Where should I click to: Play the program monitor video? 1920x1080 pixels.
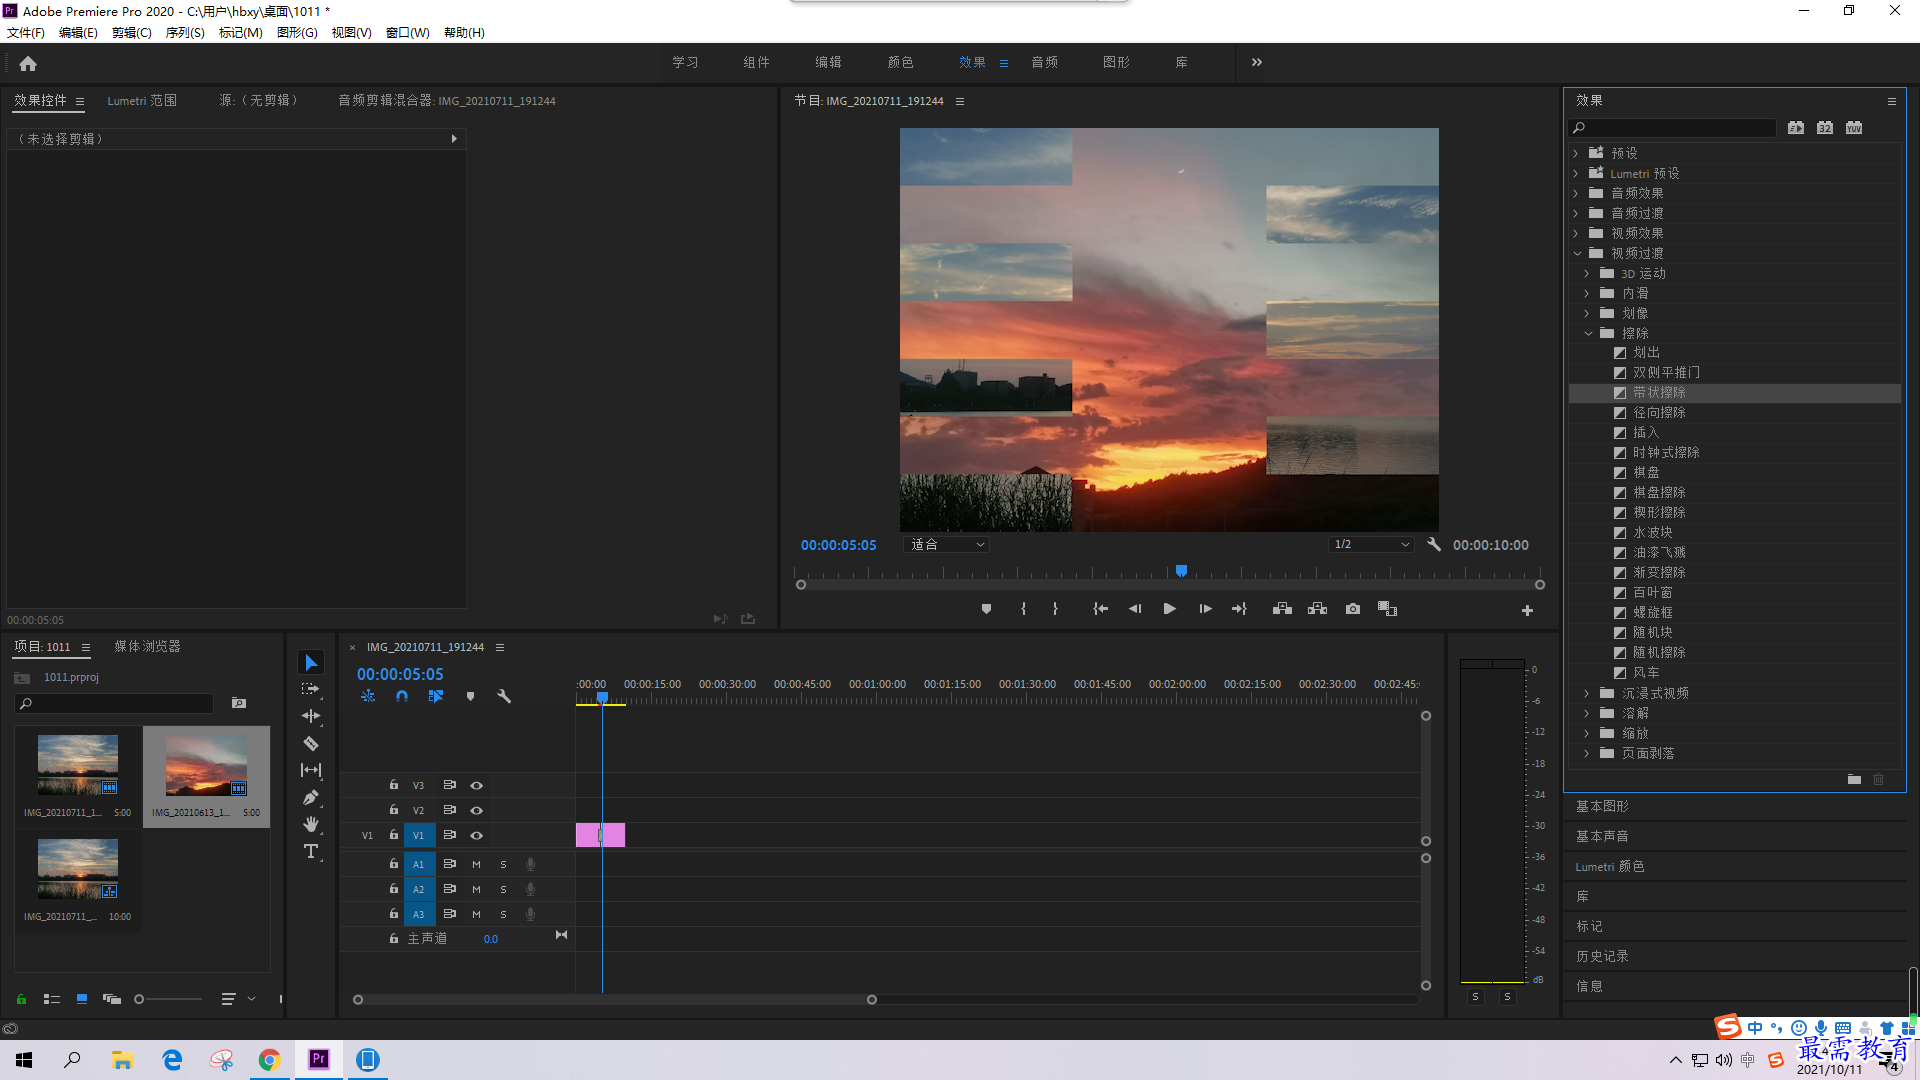1169,609
